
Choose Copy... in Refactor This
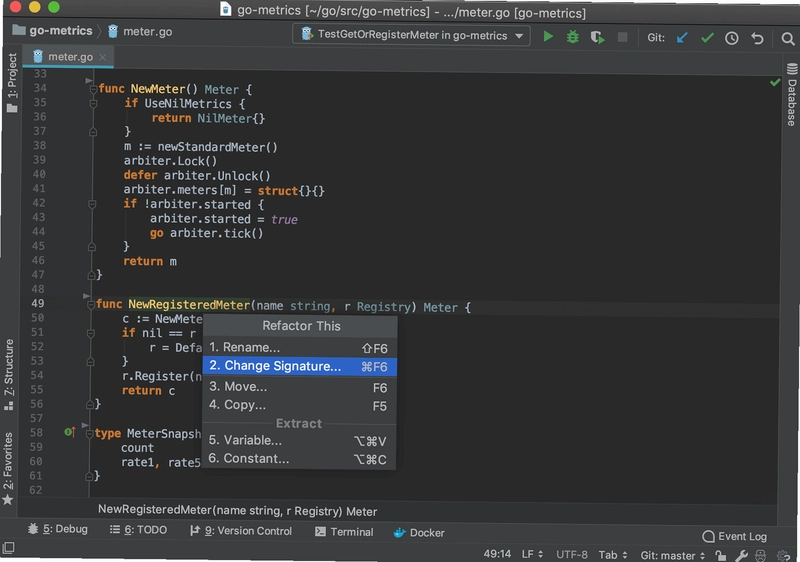(299, 405)
